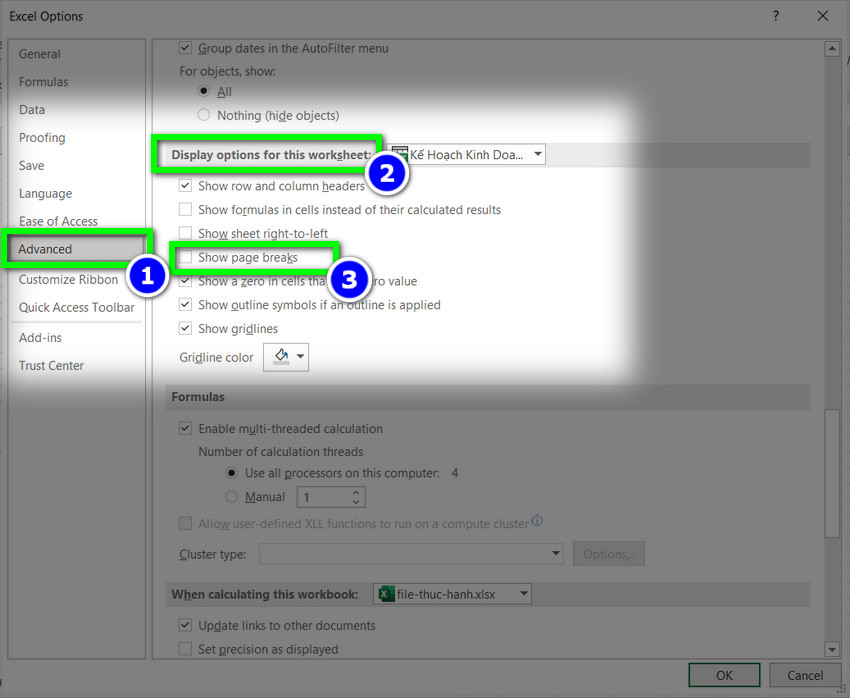The image size is (850, 698).
Task: Select Advanced in the left sidebar
Action: pos(46,249)
